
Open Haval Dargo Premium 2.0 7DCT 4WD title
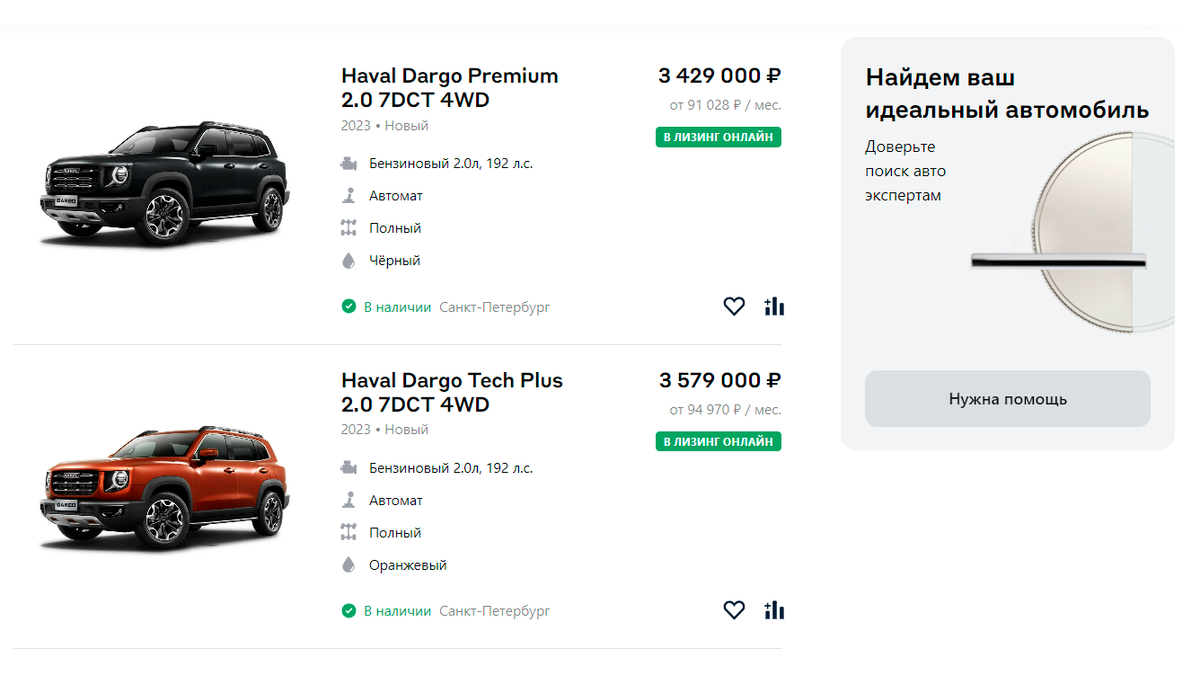(x=449, y=88)
